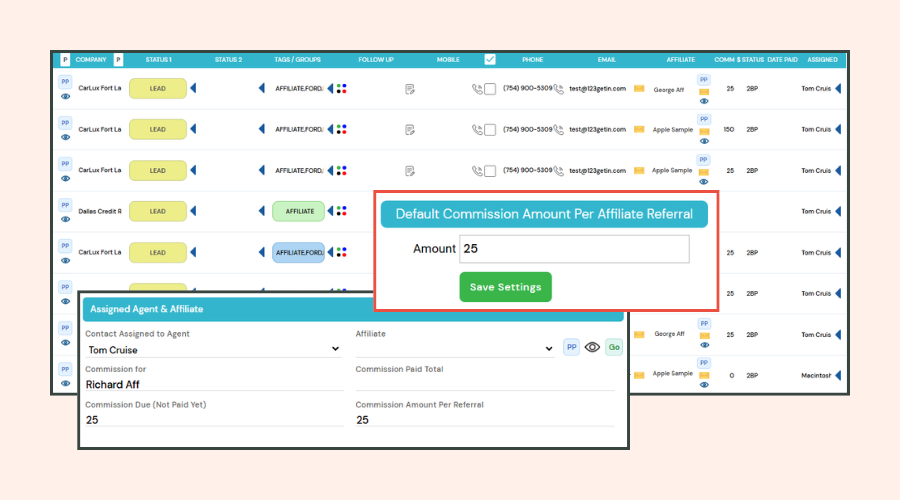Toggle the checked box in the table header

click(x=490, y=60)
